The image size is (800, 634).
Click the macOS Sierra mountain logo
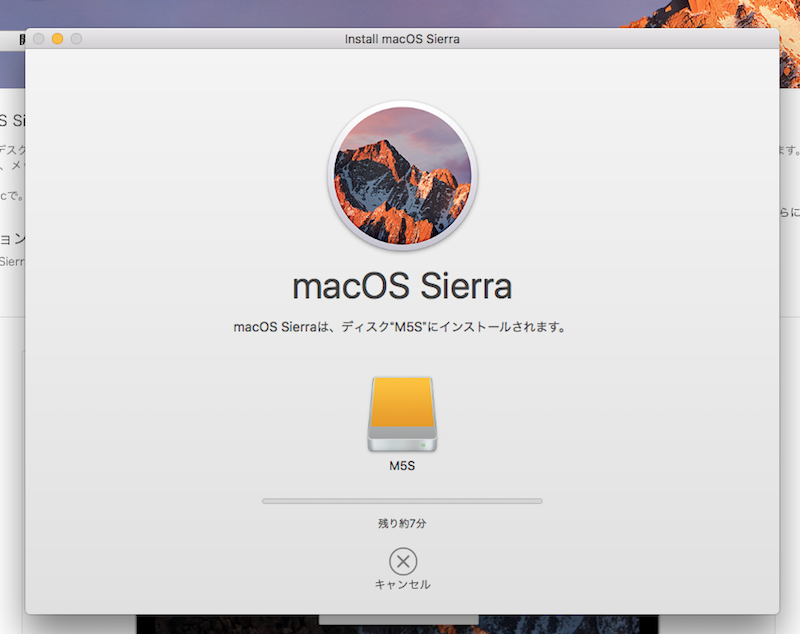[402, 176]
